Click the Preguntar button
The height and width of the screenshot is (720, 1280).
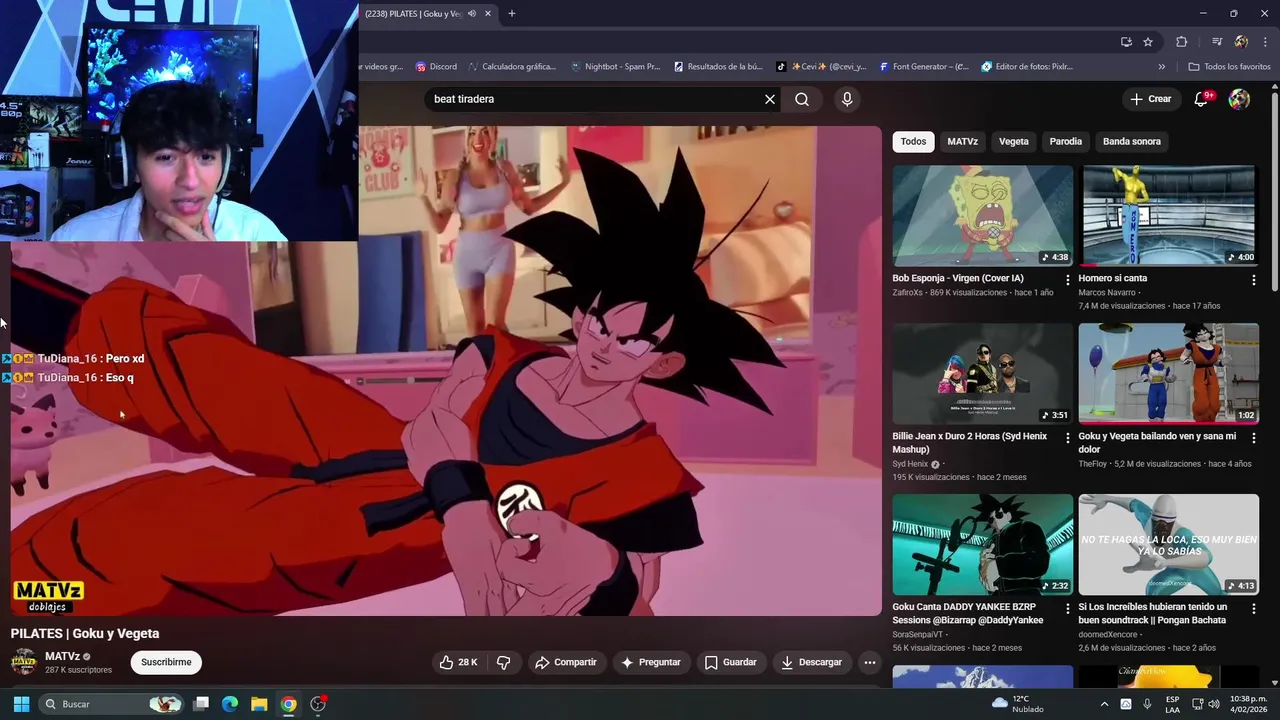tap(650, 662)
